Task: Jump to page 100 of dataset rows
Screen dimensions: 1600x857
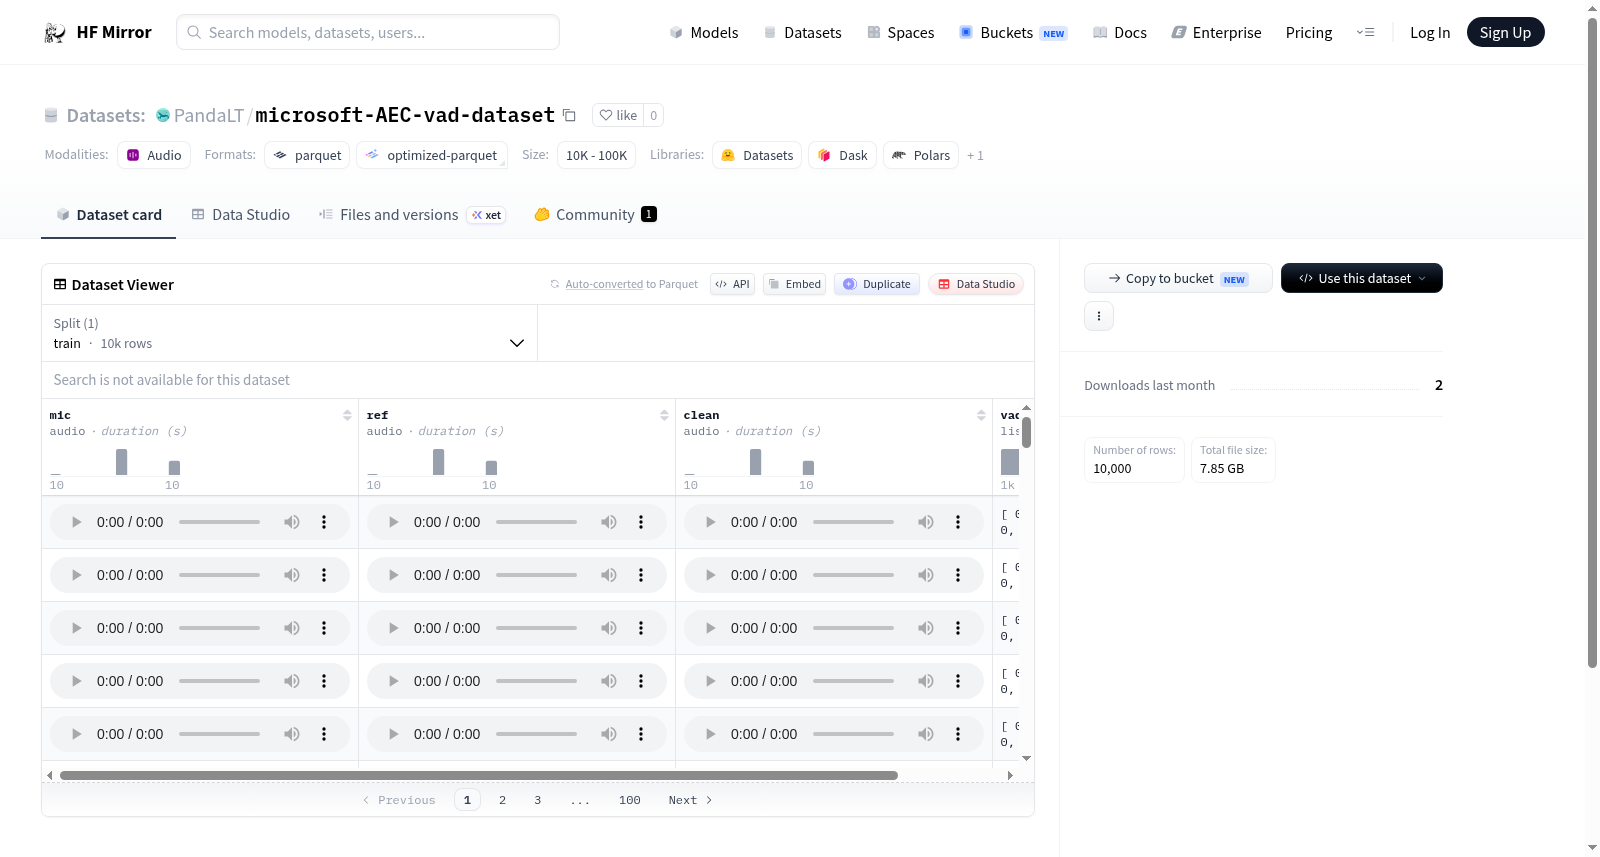Action: (x=630, y=800)
